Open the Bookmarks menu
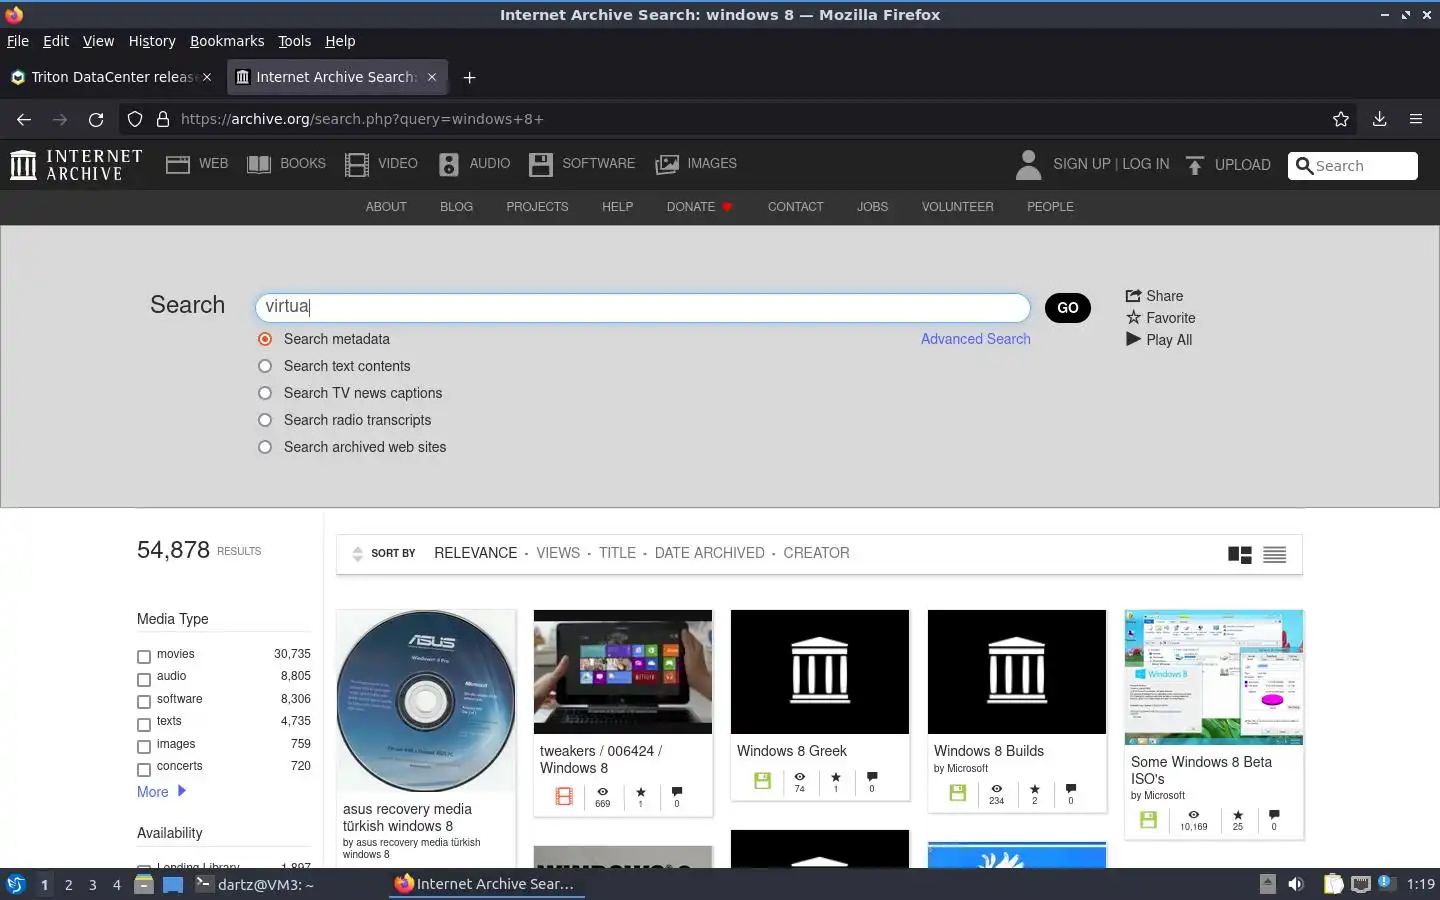 tap(227, 41)
